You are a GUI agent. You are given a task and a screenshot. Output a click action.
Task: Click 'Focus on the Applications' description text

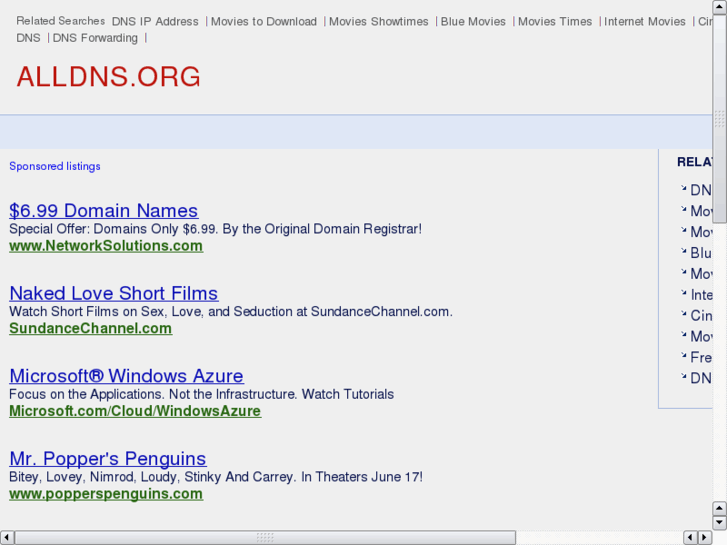tap(202, 394)
